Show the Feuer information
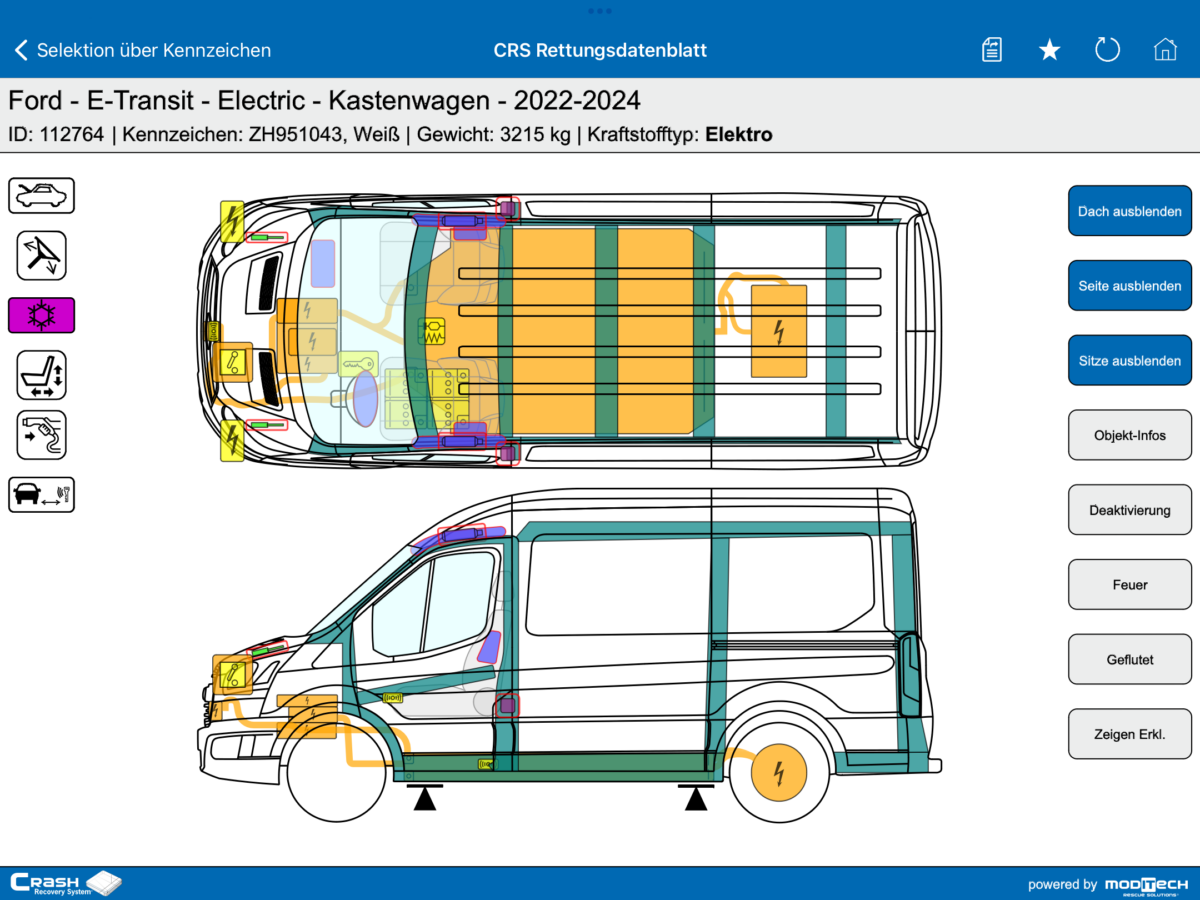This screenshot has height=900, width=1200. pos(1130,585)
